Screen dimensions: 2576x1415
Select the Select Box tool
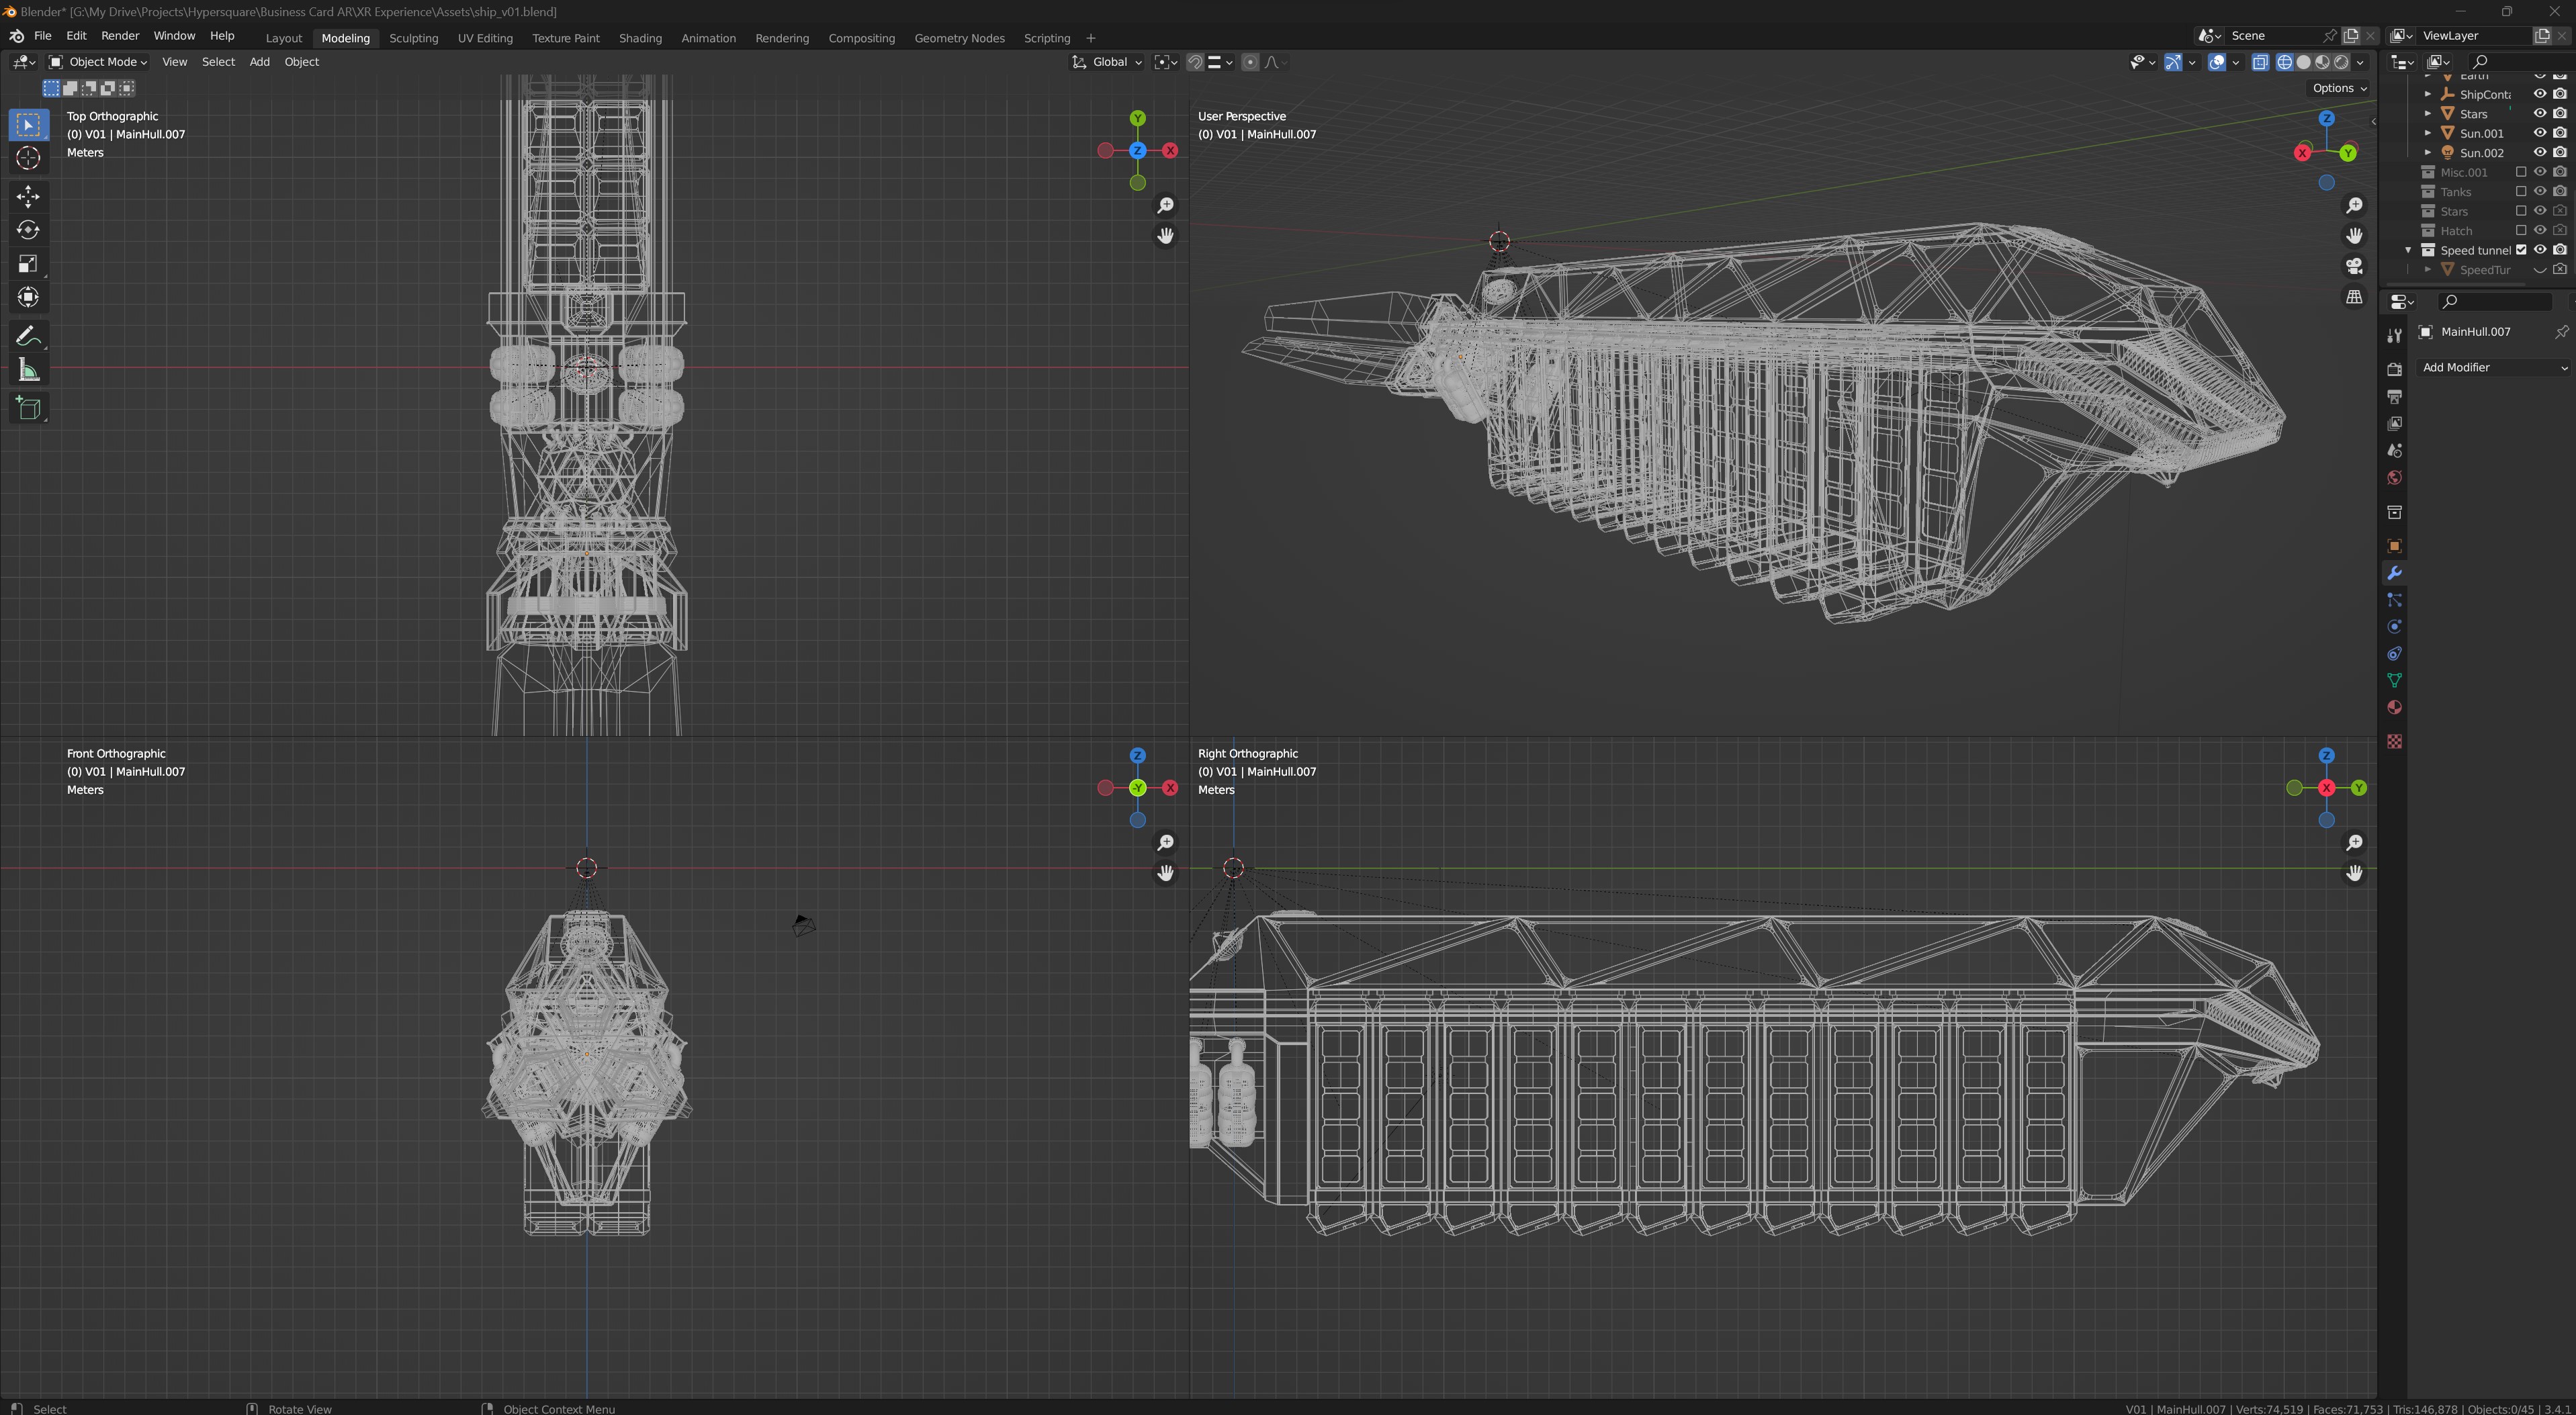click(28, 124)
